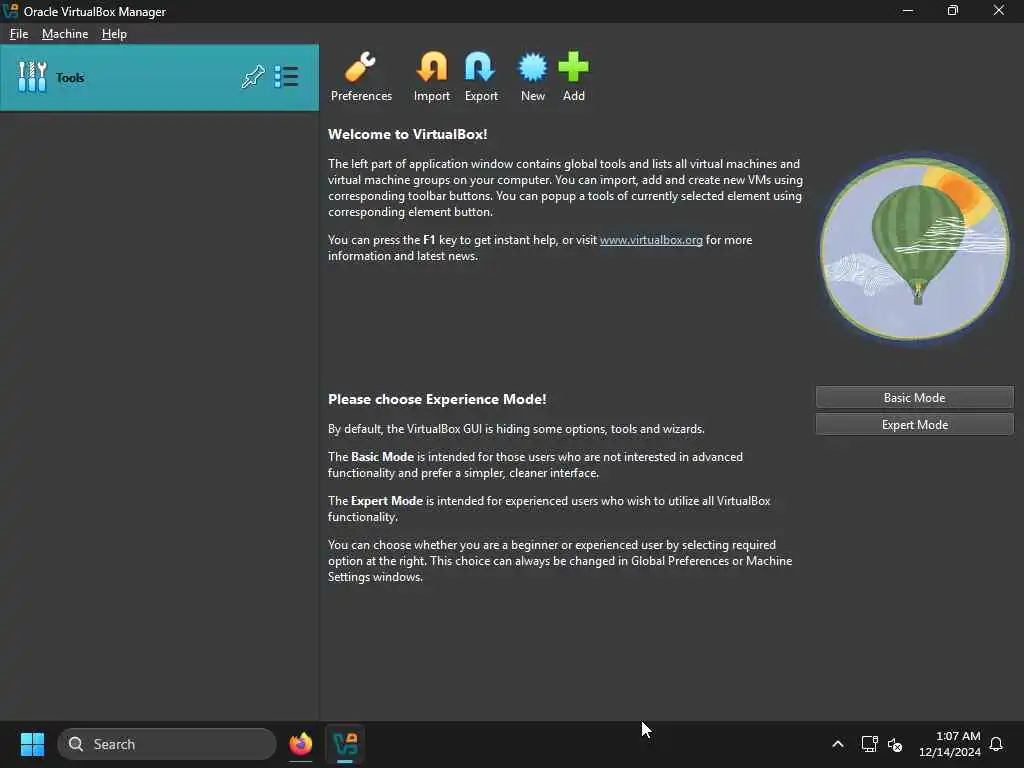
Task: Click the 'Welcome to VirtualBox!' heading
Action: point(408,134)
